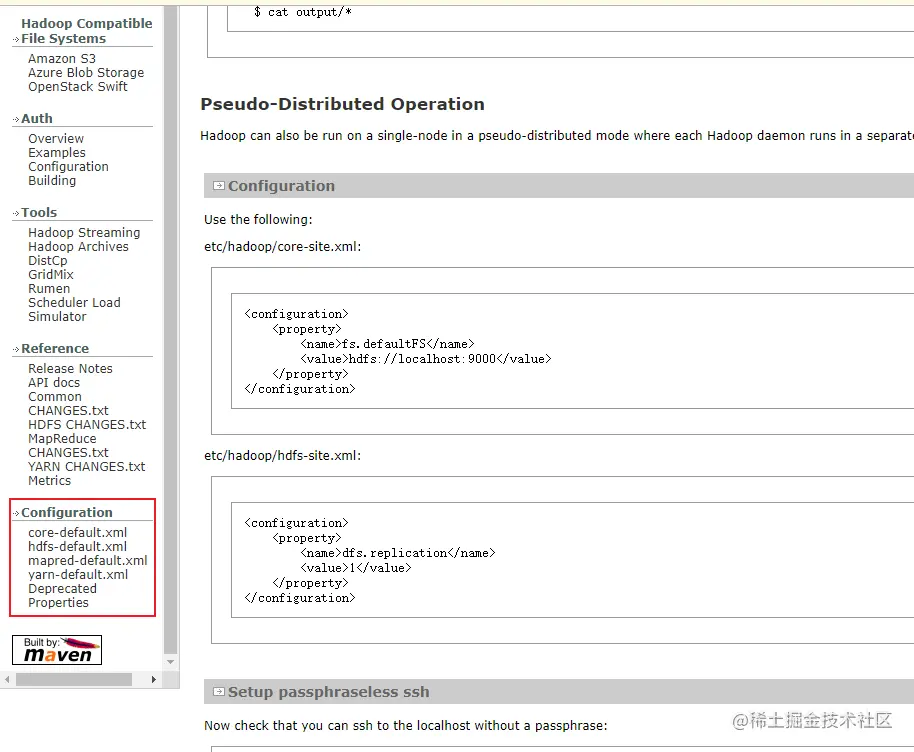Open the Auth Overview link

56,139
